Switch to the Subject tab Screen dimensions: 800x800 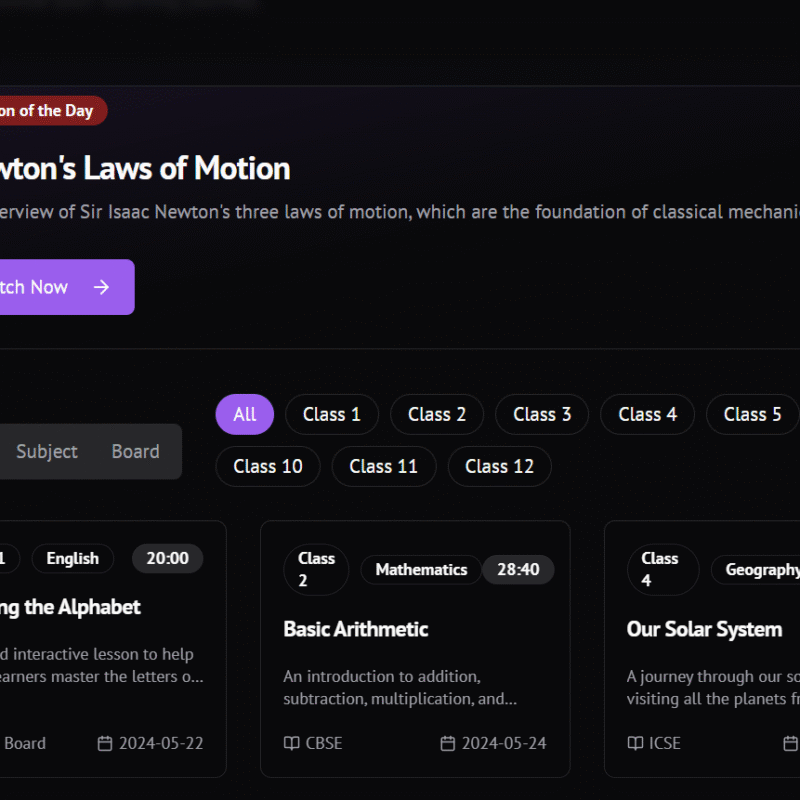[x=47, y=451]
